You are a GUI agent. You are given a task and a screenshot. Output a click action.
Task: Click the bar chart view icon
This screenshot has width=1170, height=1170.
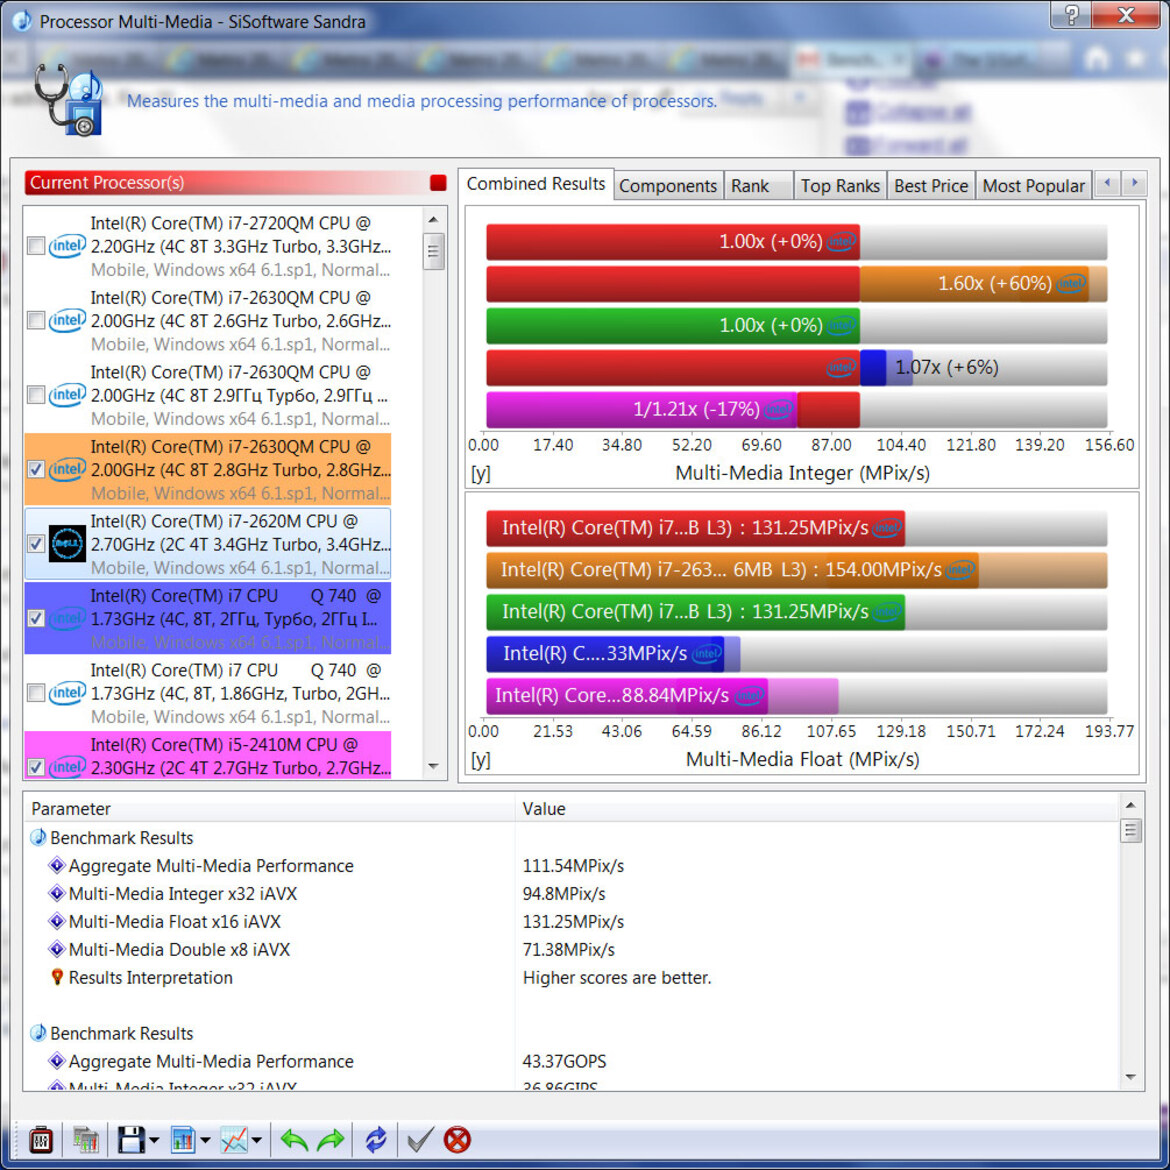(x=182, y=1139)
